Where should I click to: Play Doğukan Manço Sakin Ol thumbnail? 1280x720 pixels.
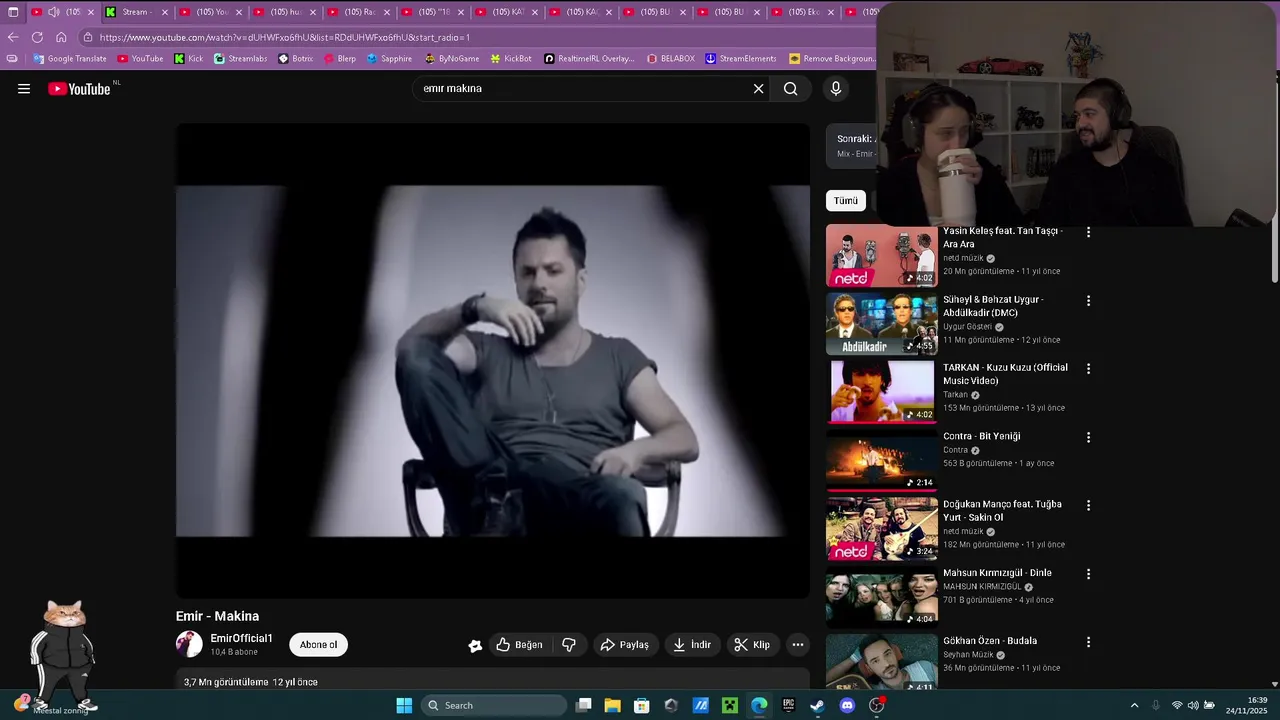pyautogui.click(x=881, y=529)
